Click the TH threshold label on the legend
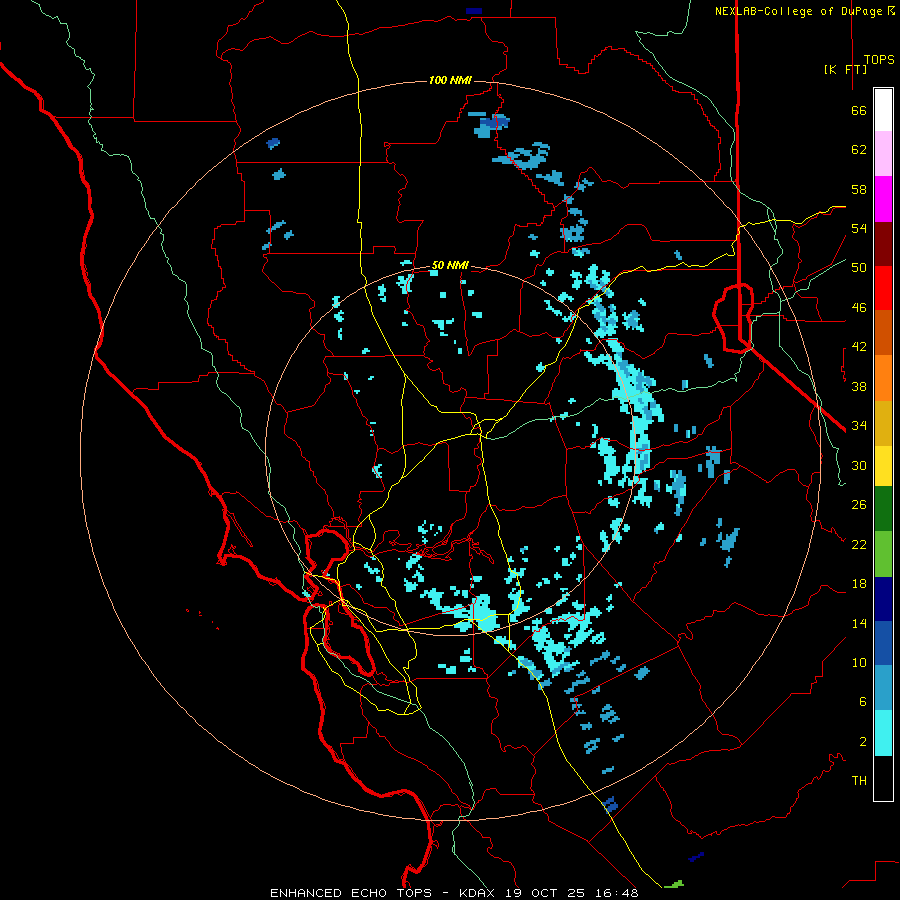The image size is (900, 900). pyautogui.click(x=859, y=781)
